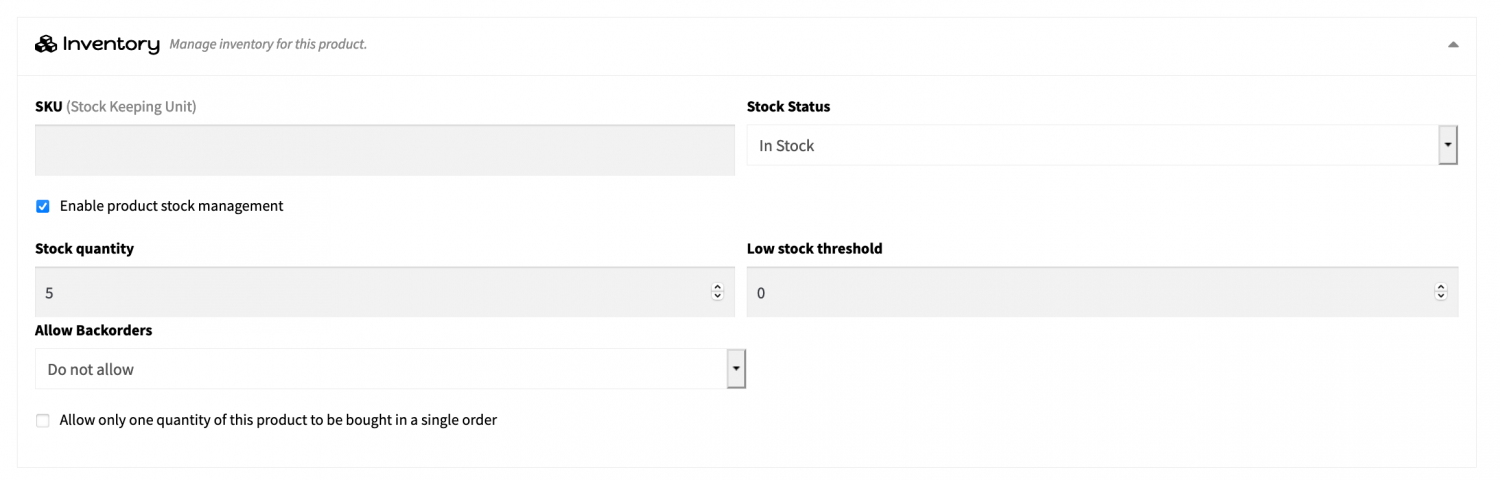
Task: Uncheck Enable product stock management checkbox
Action: 42,206
